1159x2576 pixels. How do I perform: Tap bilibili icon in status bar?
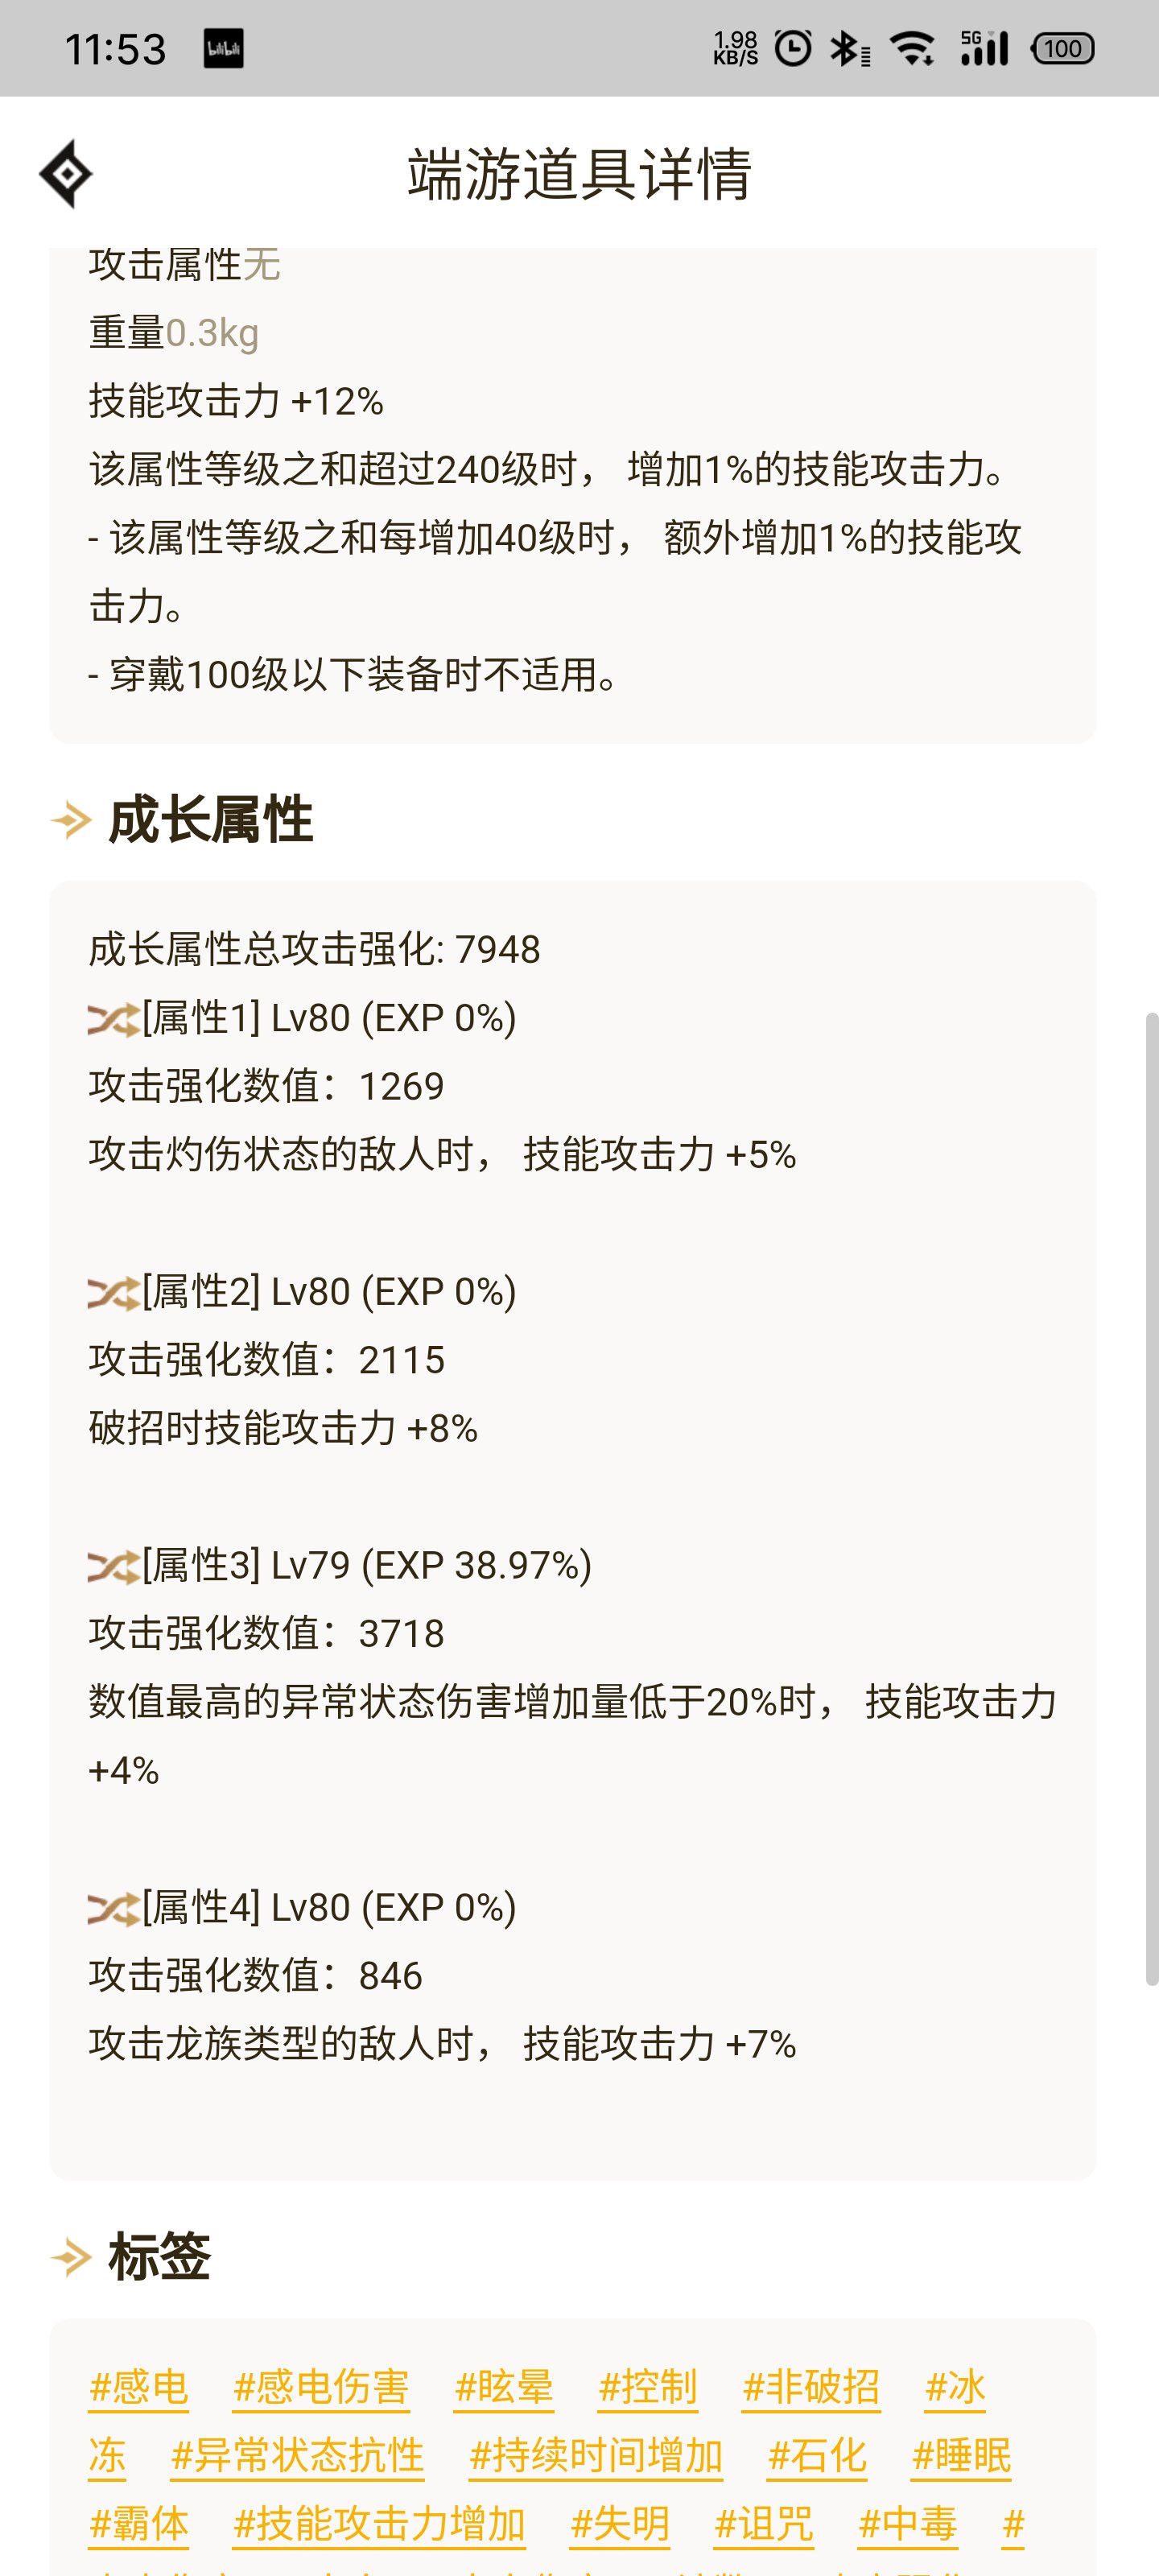point(223,49)
